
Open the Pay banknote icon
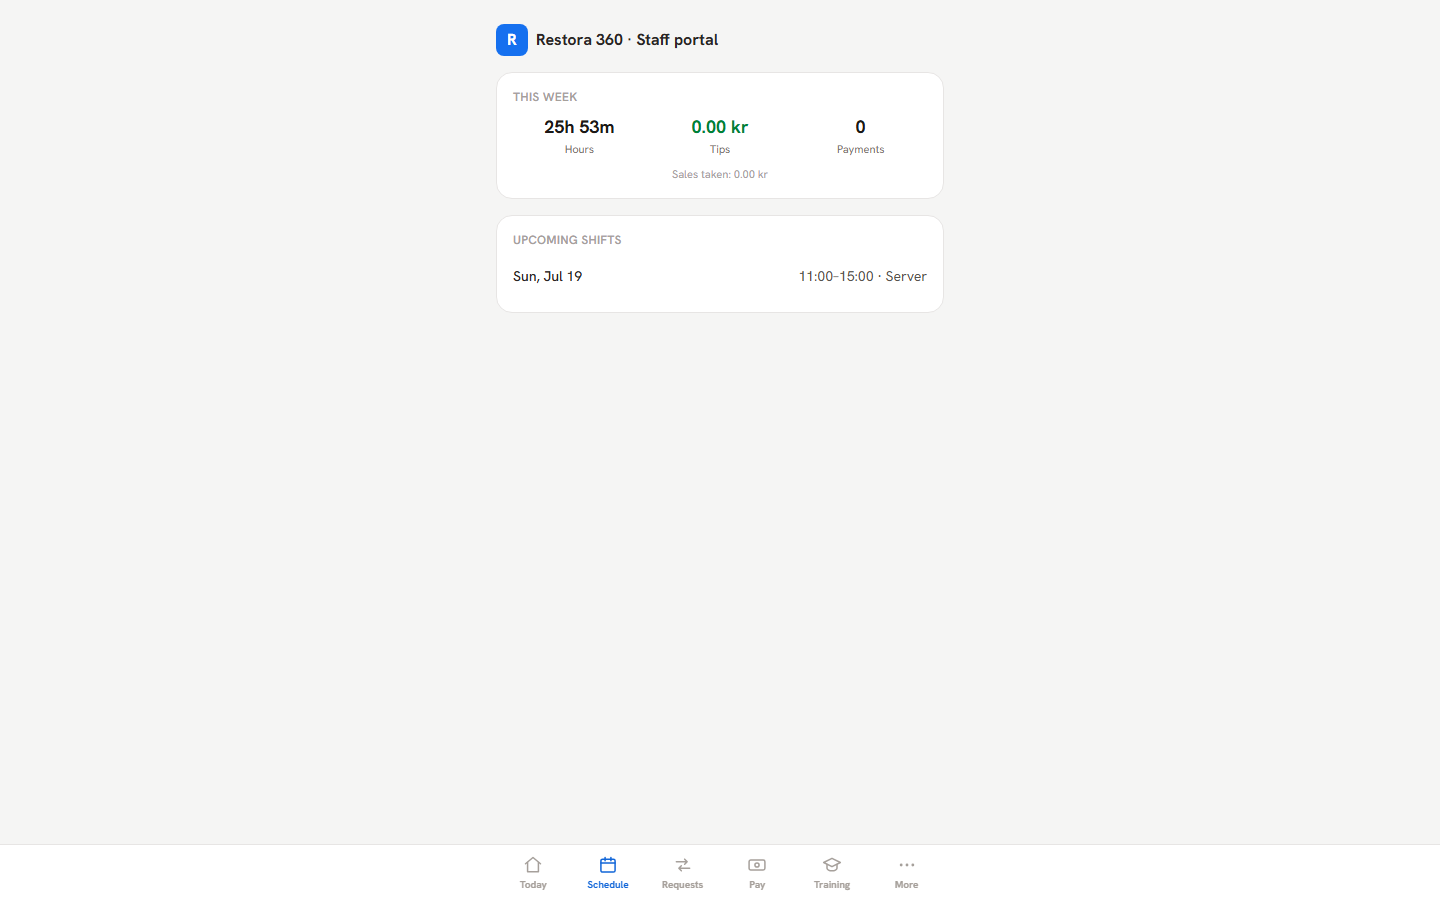coord(757,865)
